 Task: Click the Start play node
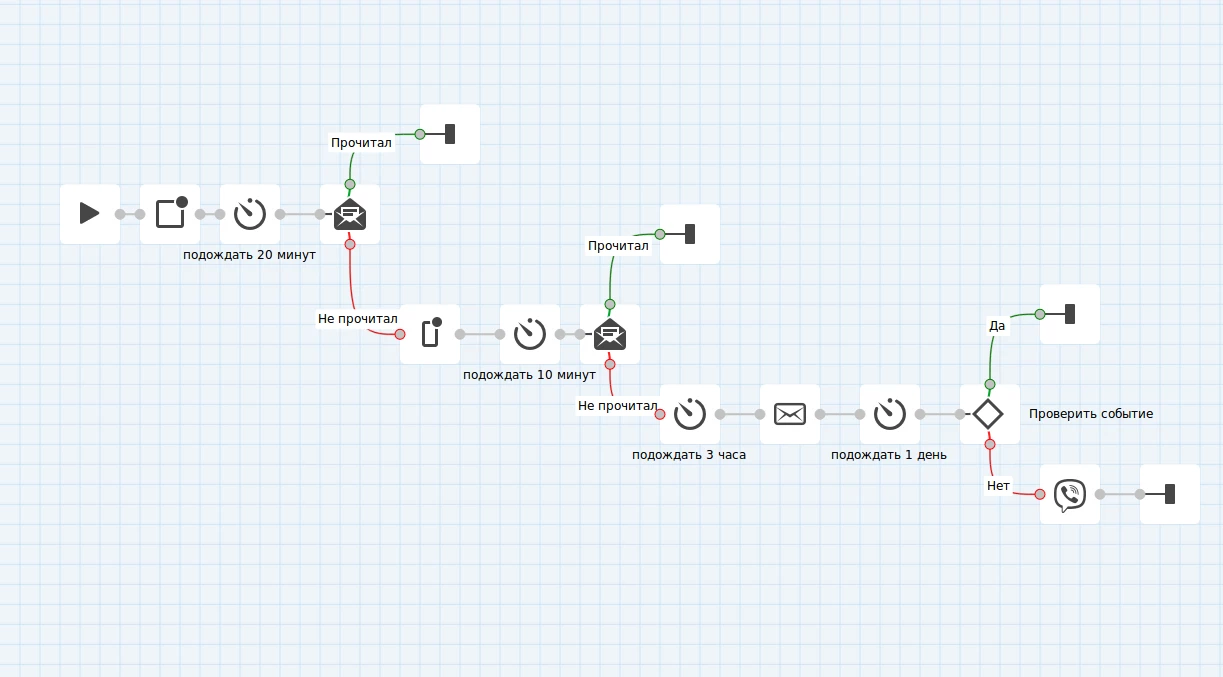pyautogui.click(x=90, y=213)
